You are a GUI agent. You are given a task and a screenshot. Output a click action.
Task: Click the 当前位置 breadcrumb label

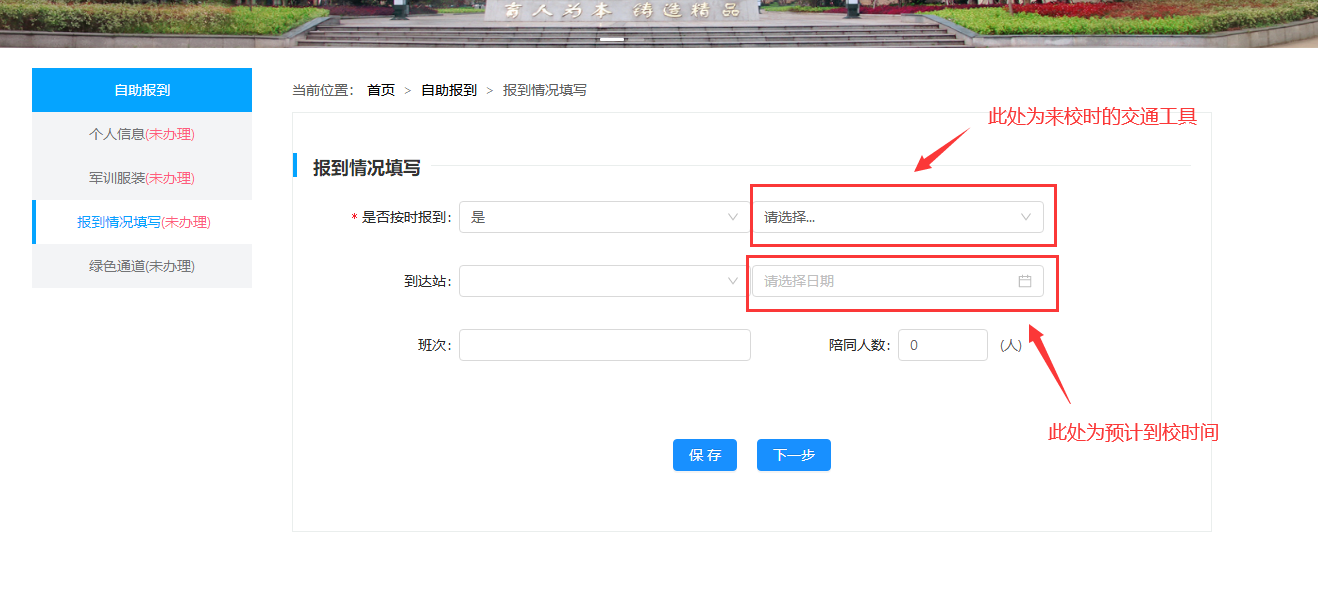pyautogui.click(x=323, y=90)
